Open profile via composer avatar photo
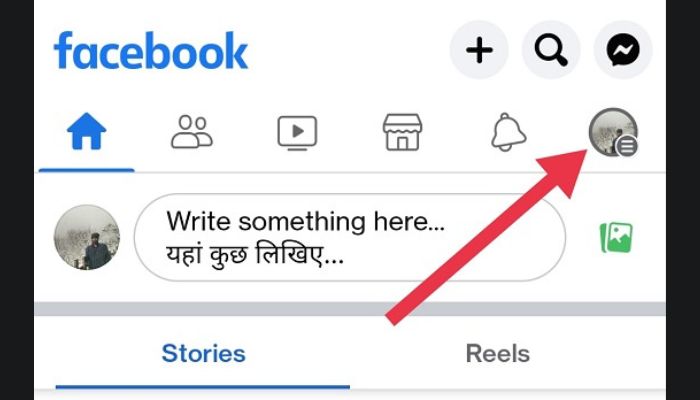This screenshot has height=400, width=700. coord(87,237)
